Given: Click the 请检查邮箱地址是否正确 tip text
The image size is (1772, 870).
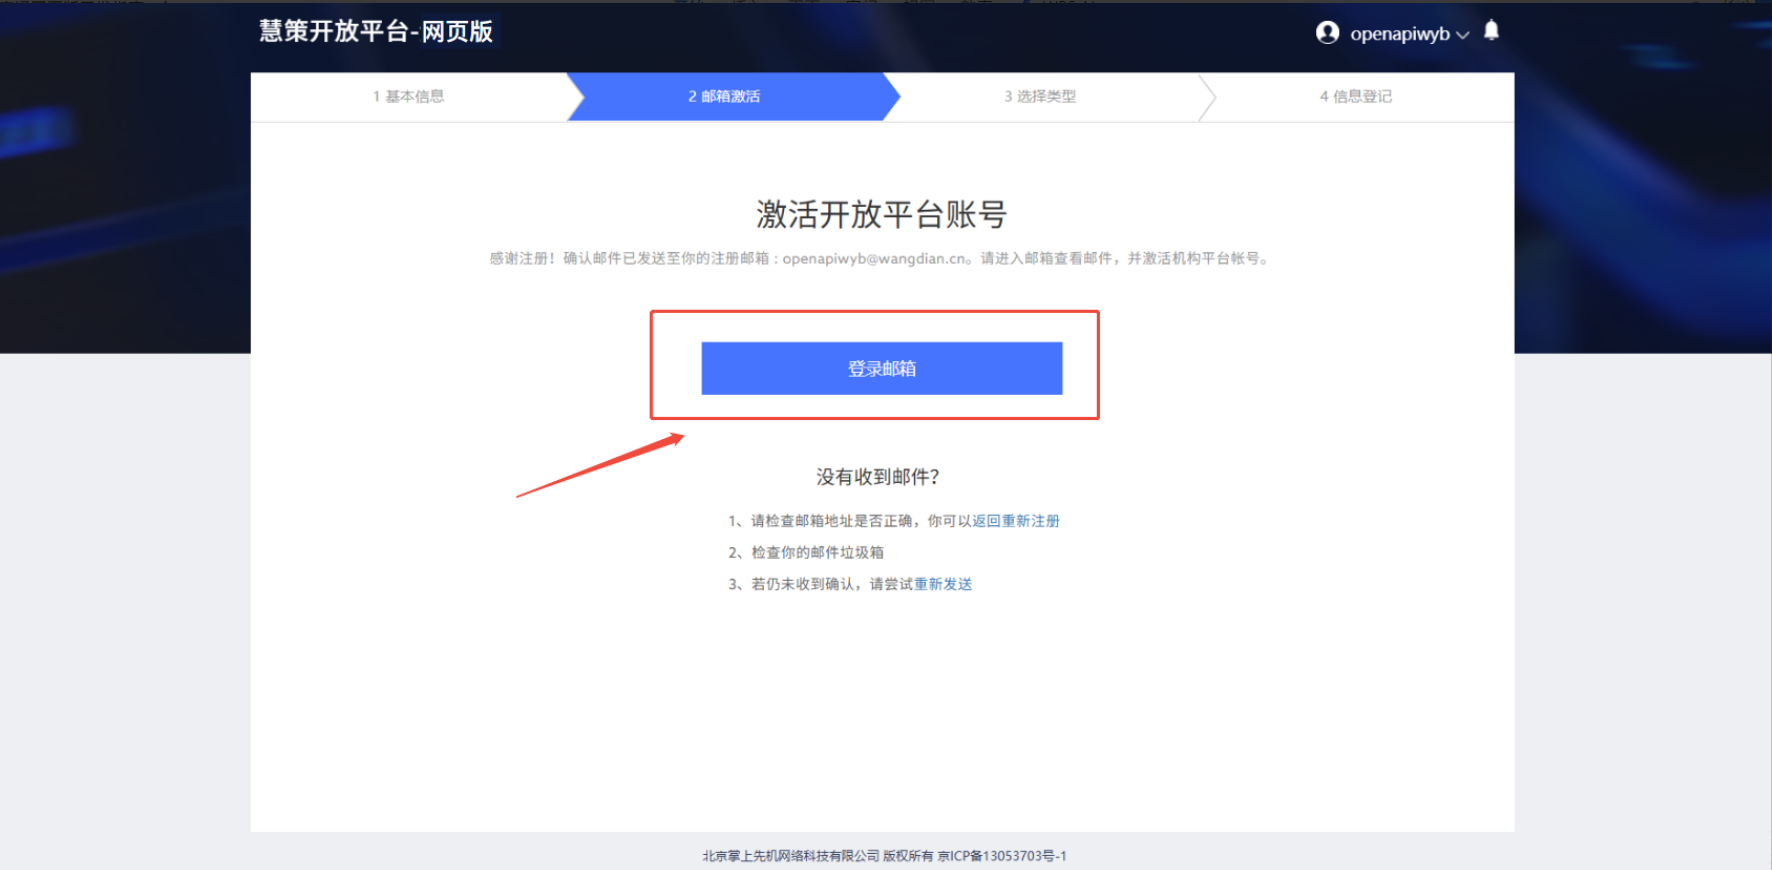Looking at the screenshot, I should click(832, 521).
